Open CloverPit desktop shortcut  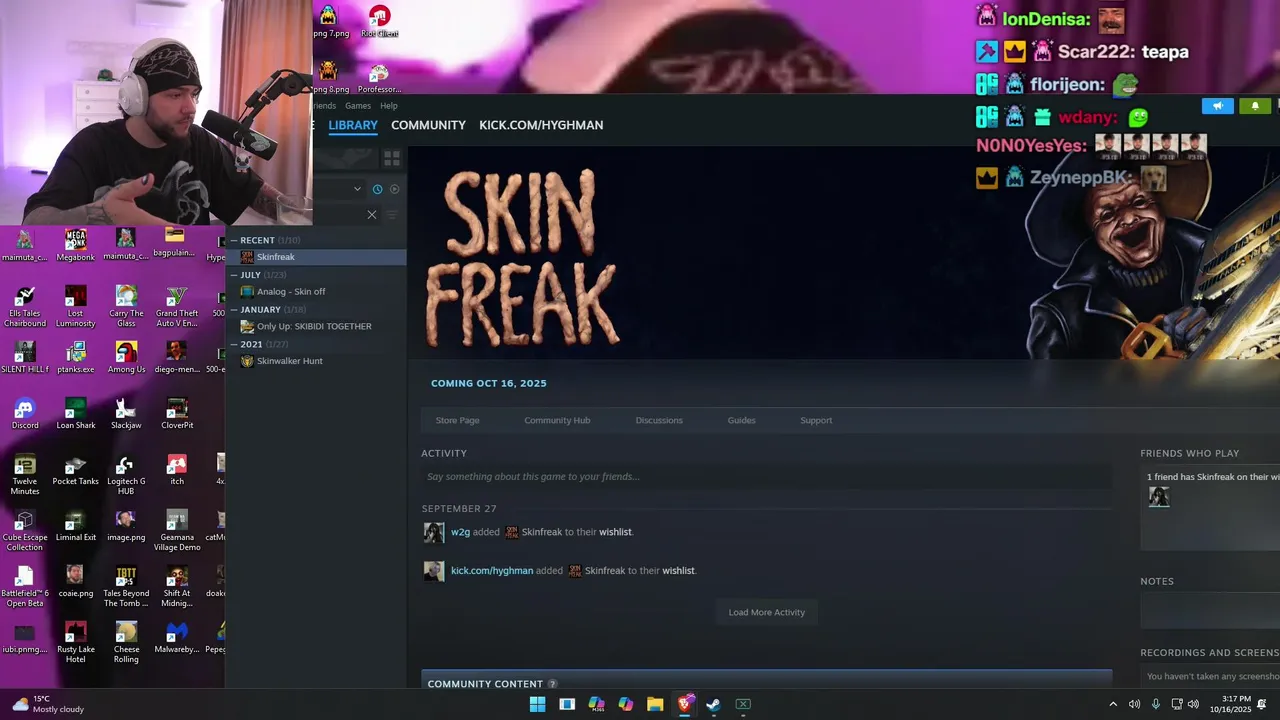tap(177, 413)
